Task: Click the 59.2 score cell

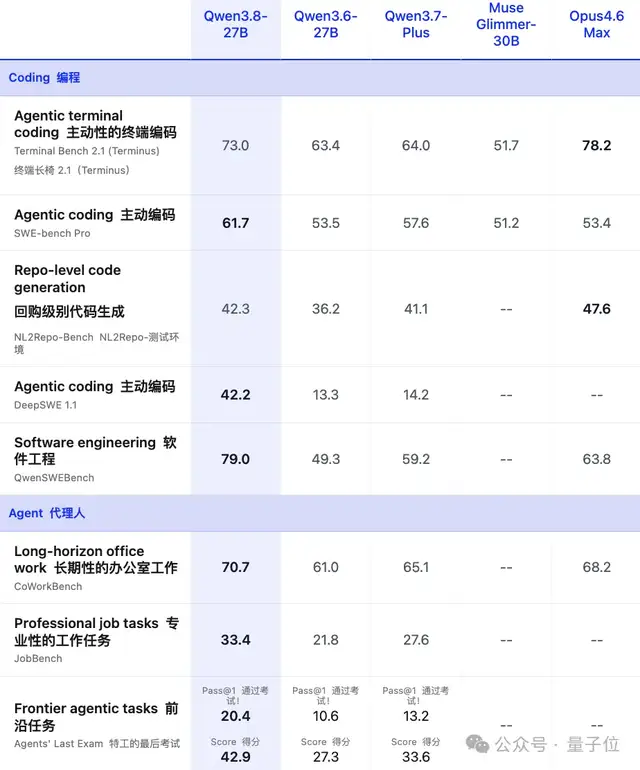Action: tap(416, 459)
